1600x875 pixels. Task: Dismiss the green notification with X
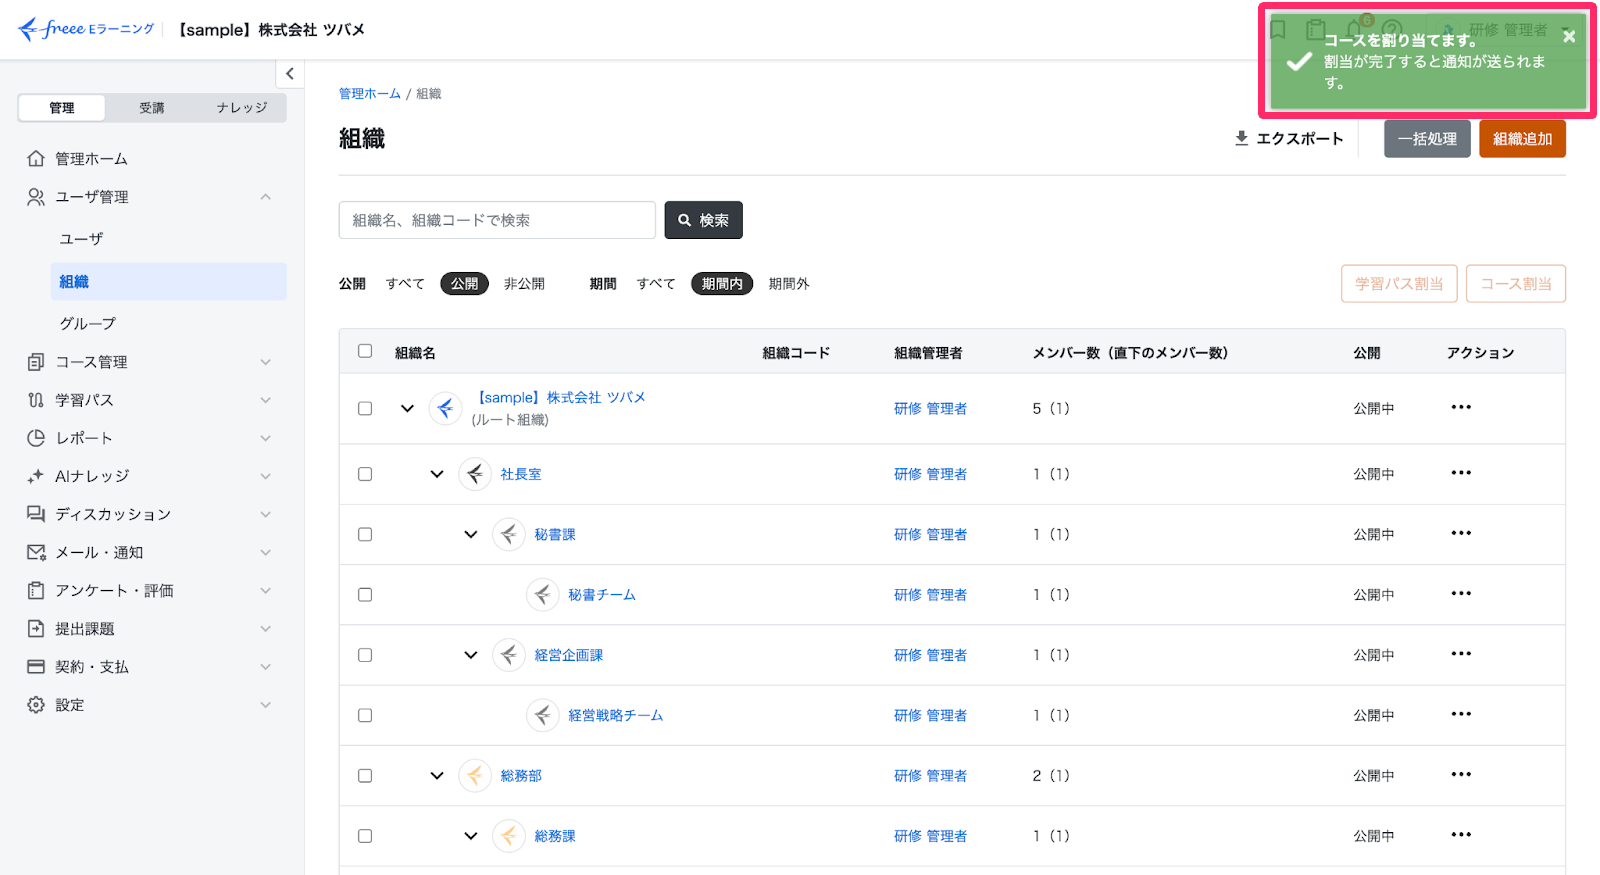pyautogui.click(x=1569, y=37)
